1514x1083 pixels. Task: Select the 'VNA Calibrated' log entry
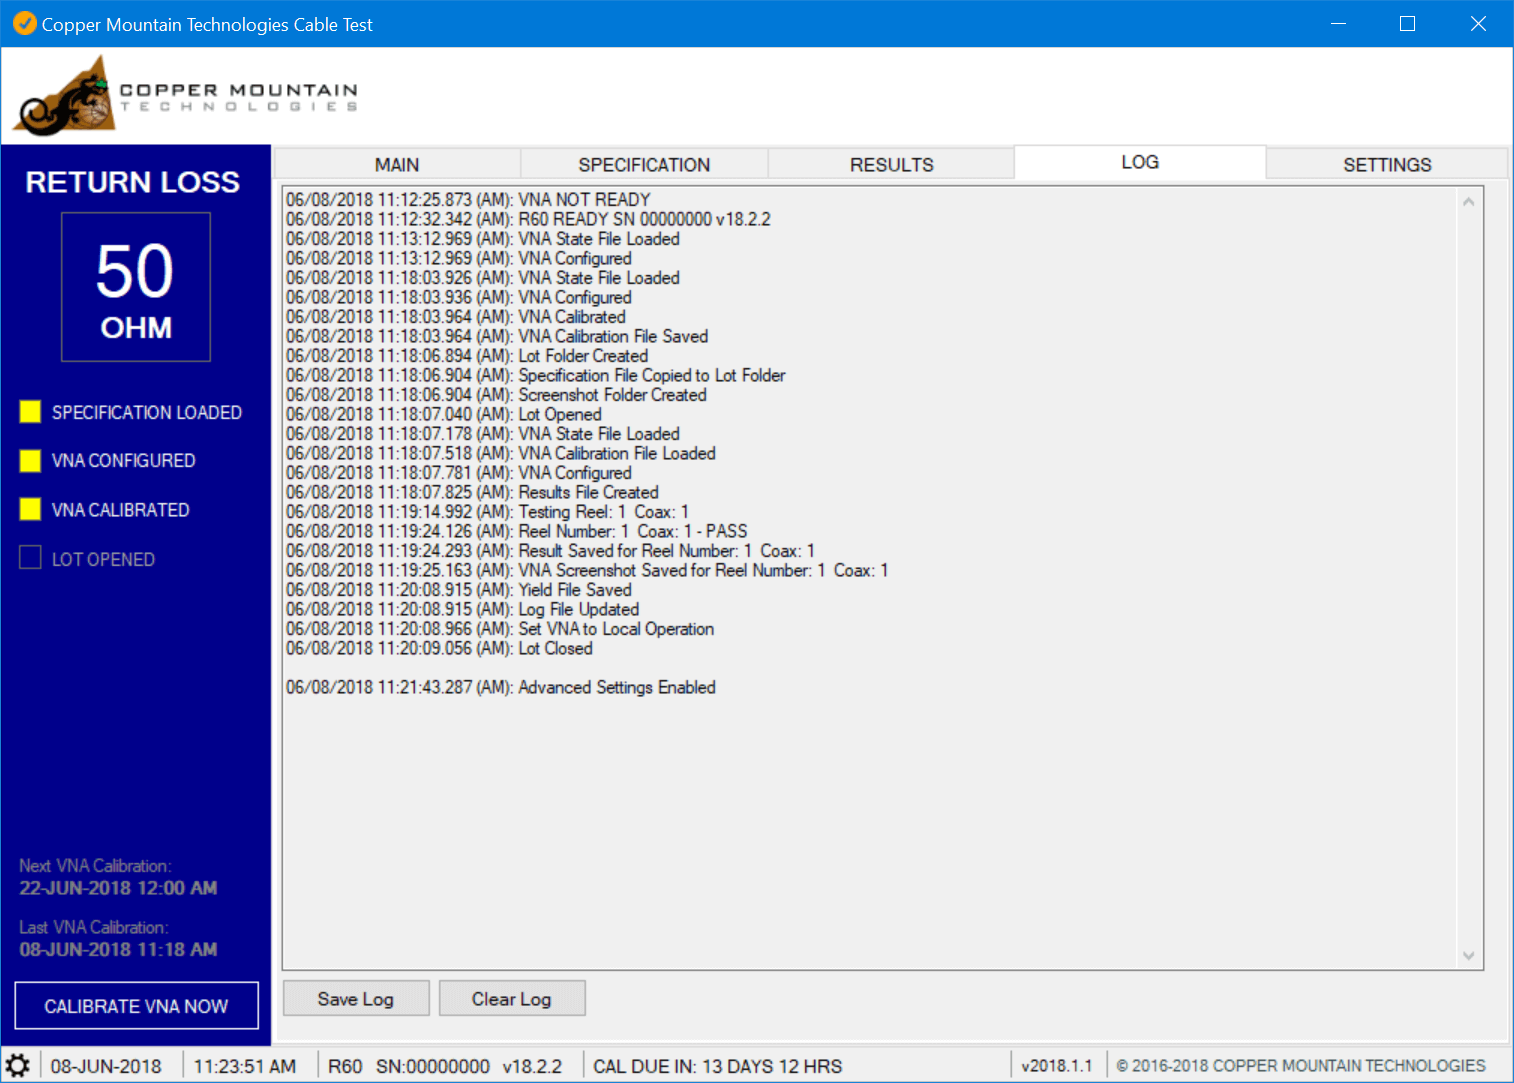[456, 317]
